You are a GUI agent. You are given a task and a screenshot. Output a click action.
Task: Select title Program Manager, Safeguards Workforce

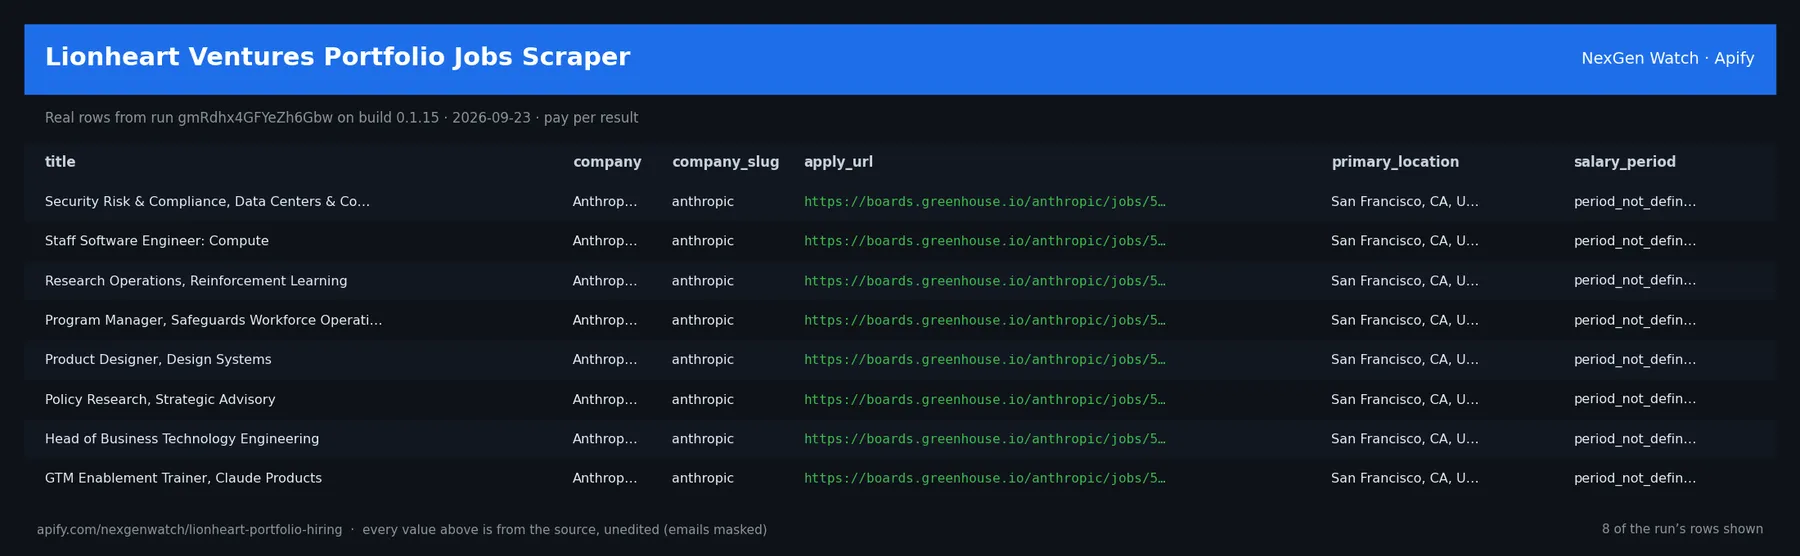(213, 320)
